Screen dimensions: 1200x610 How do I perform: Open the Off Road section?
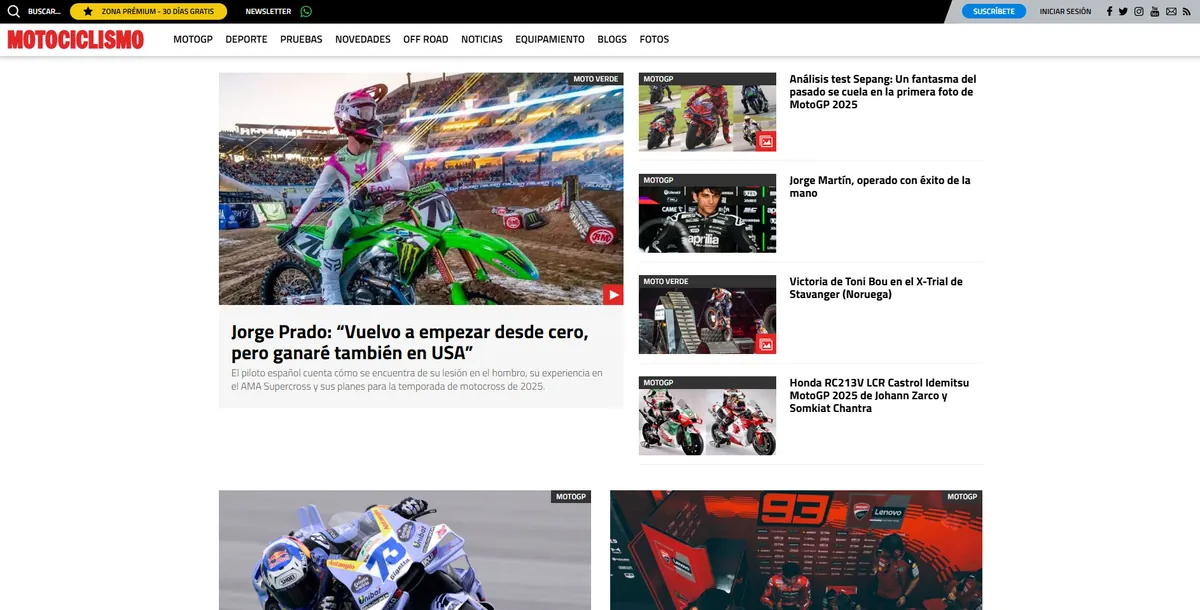[x=426, y=39]
